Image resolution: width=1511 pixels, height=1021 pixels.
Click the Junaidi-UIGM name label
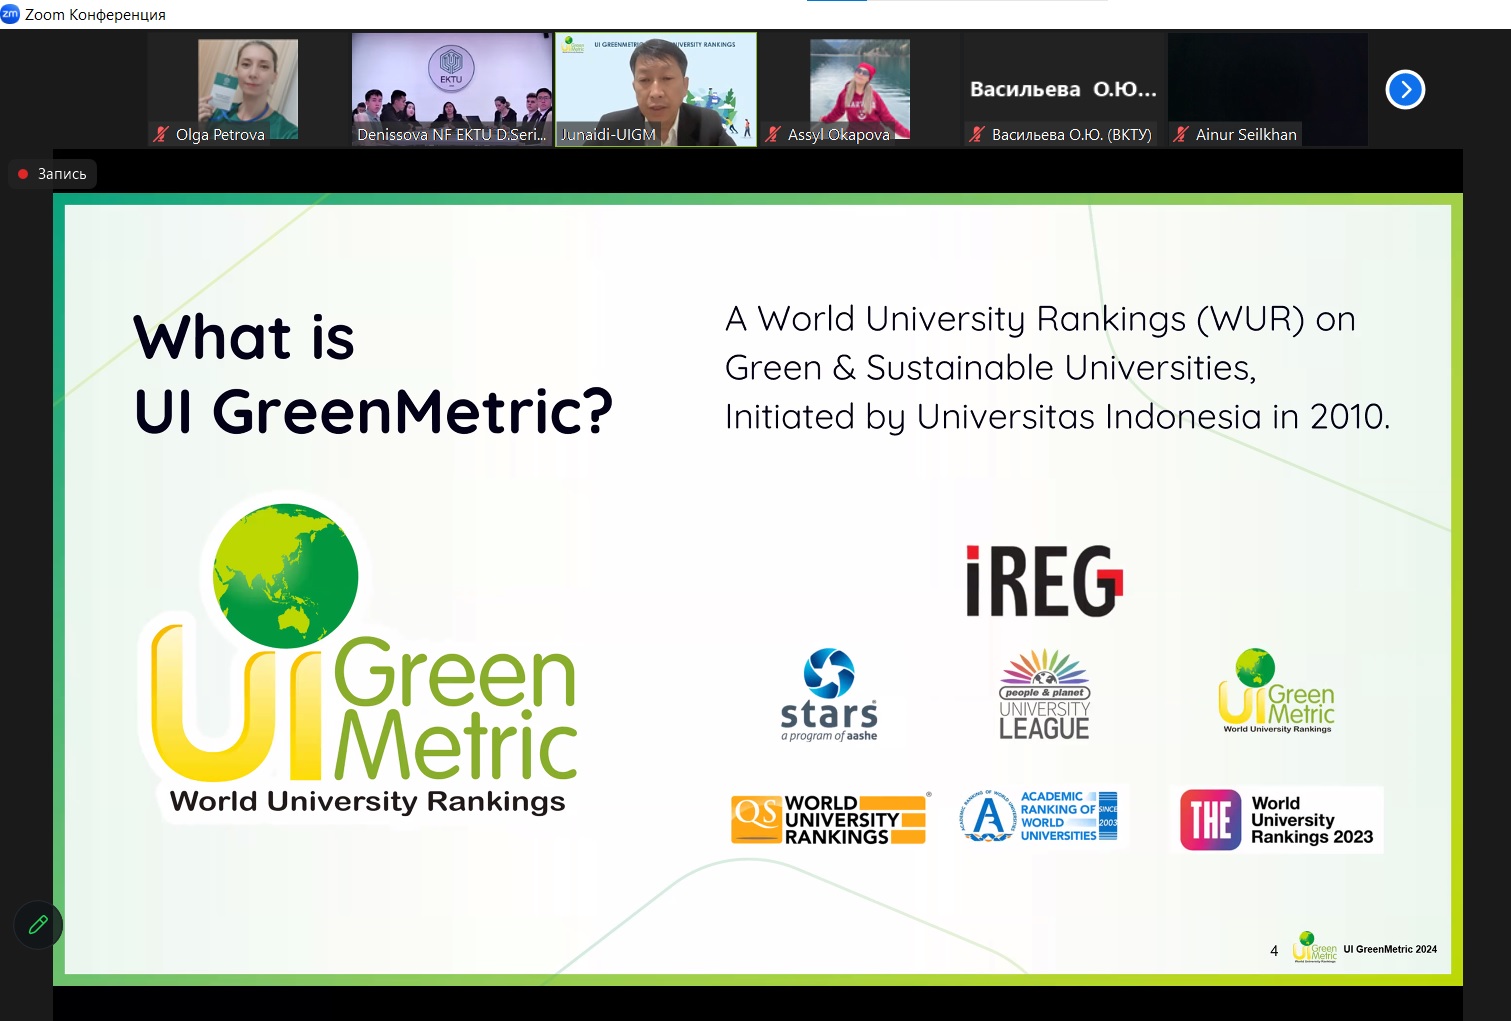608,134
